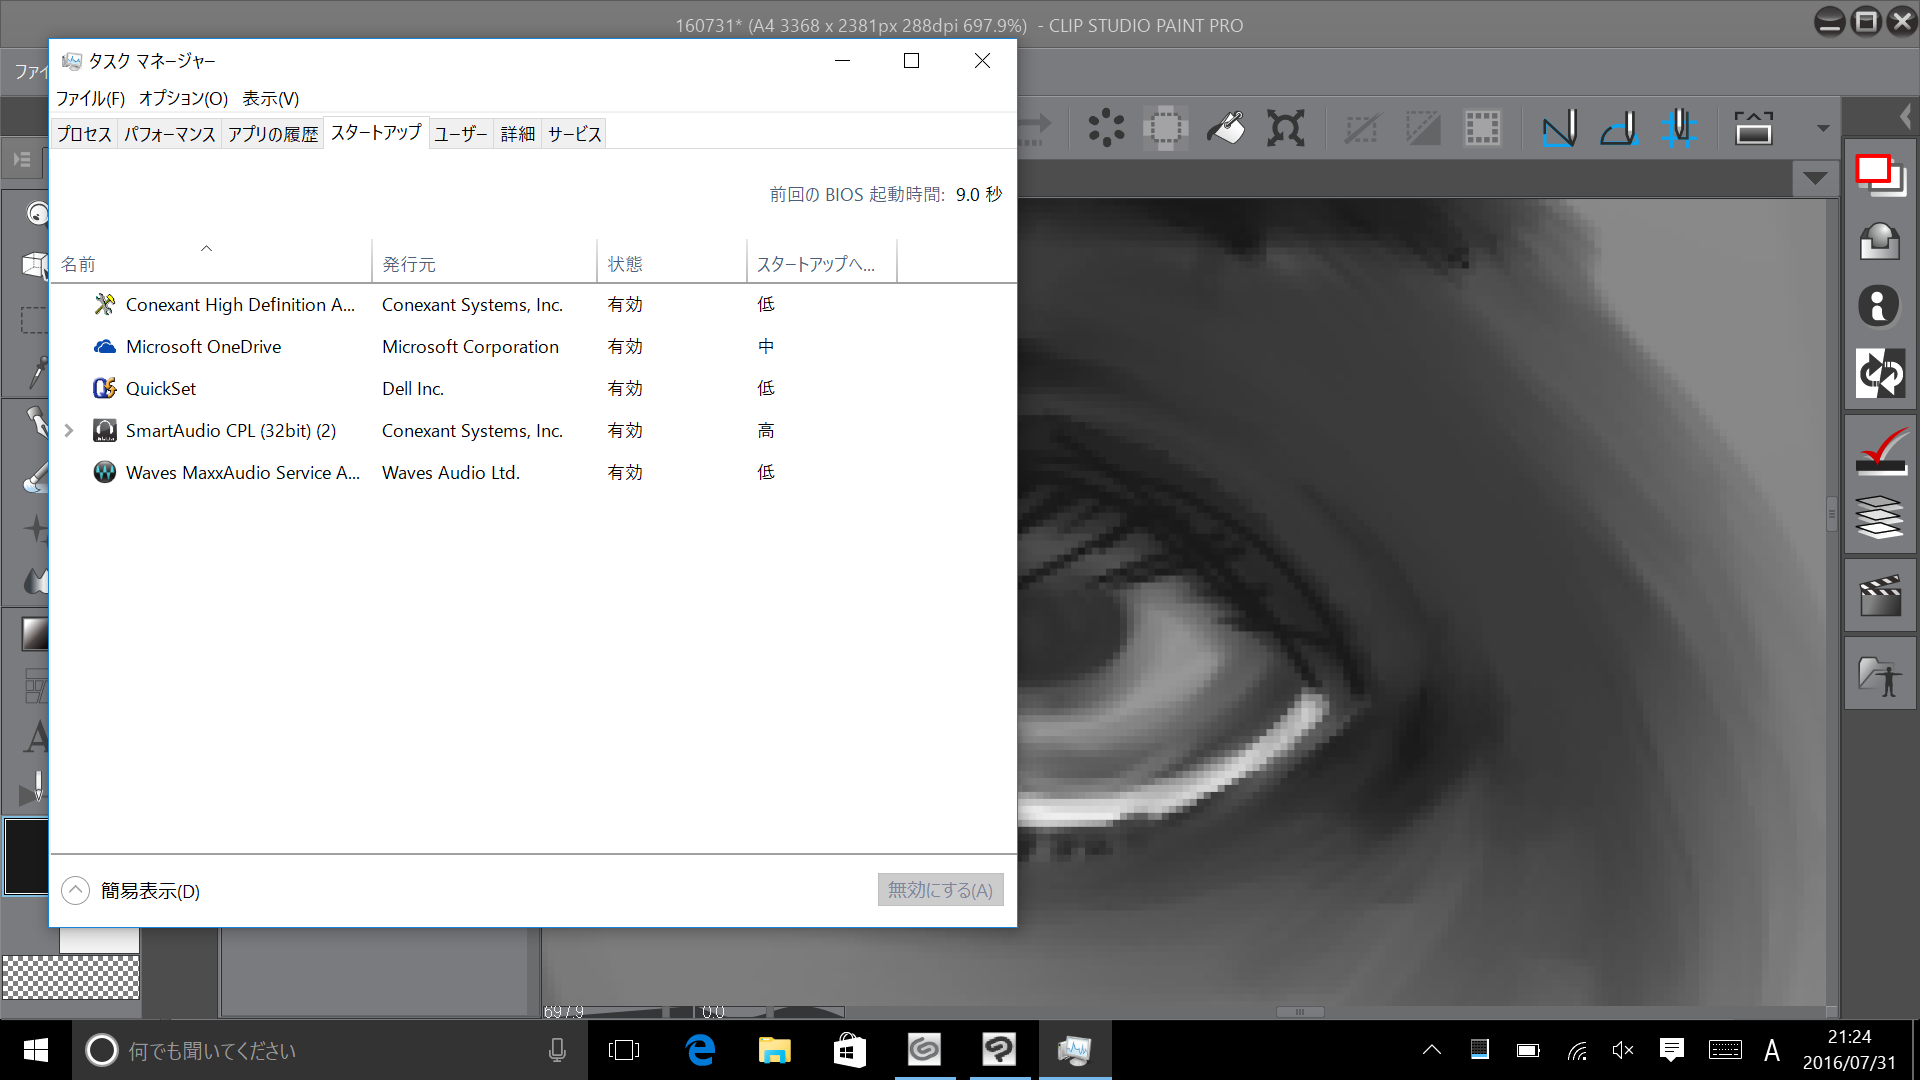Toggle Snap to Ruler
1920x1080 pixels.
1559,128
